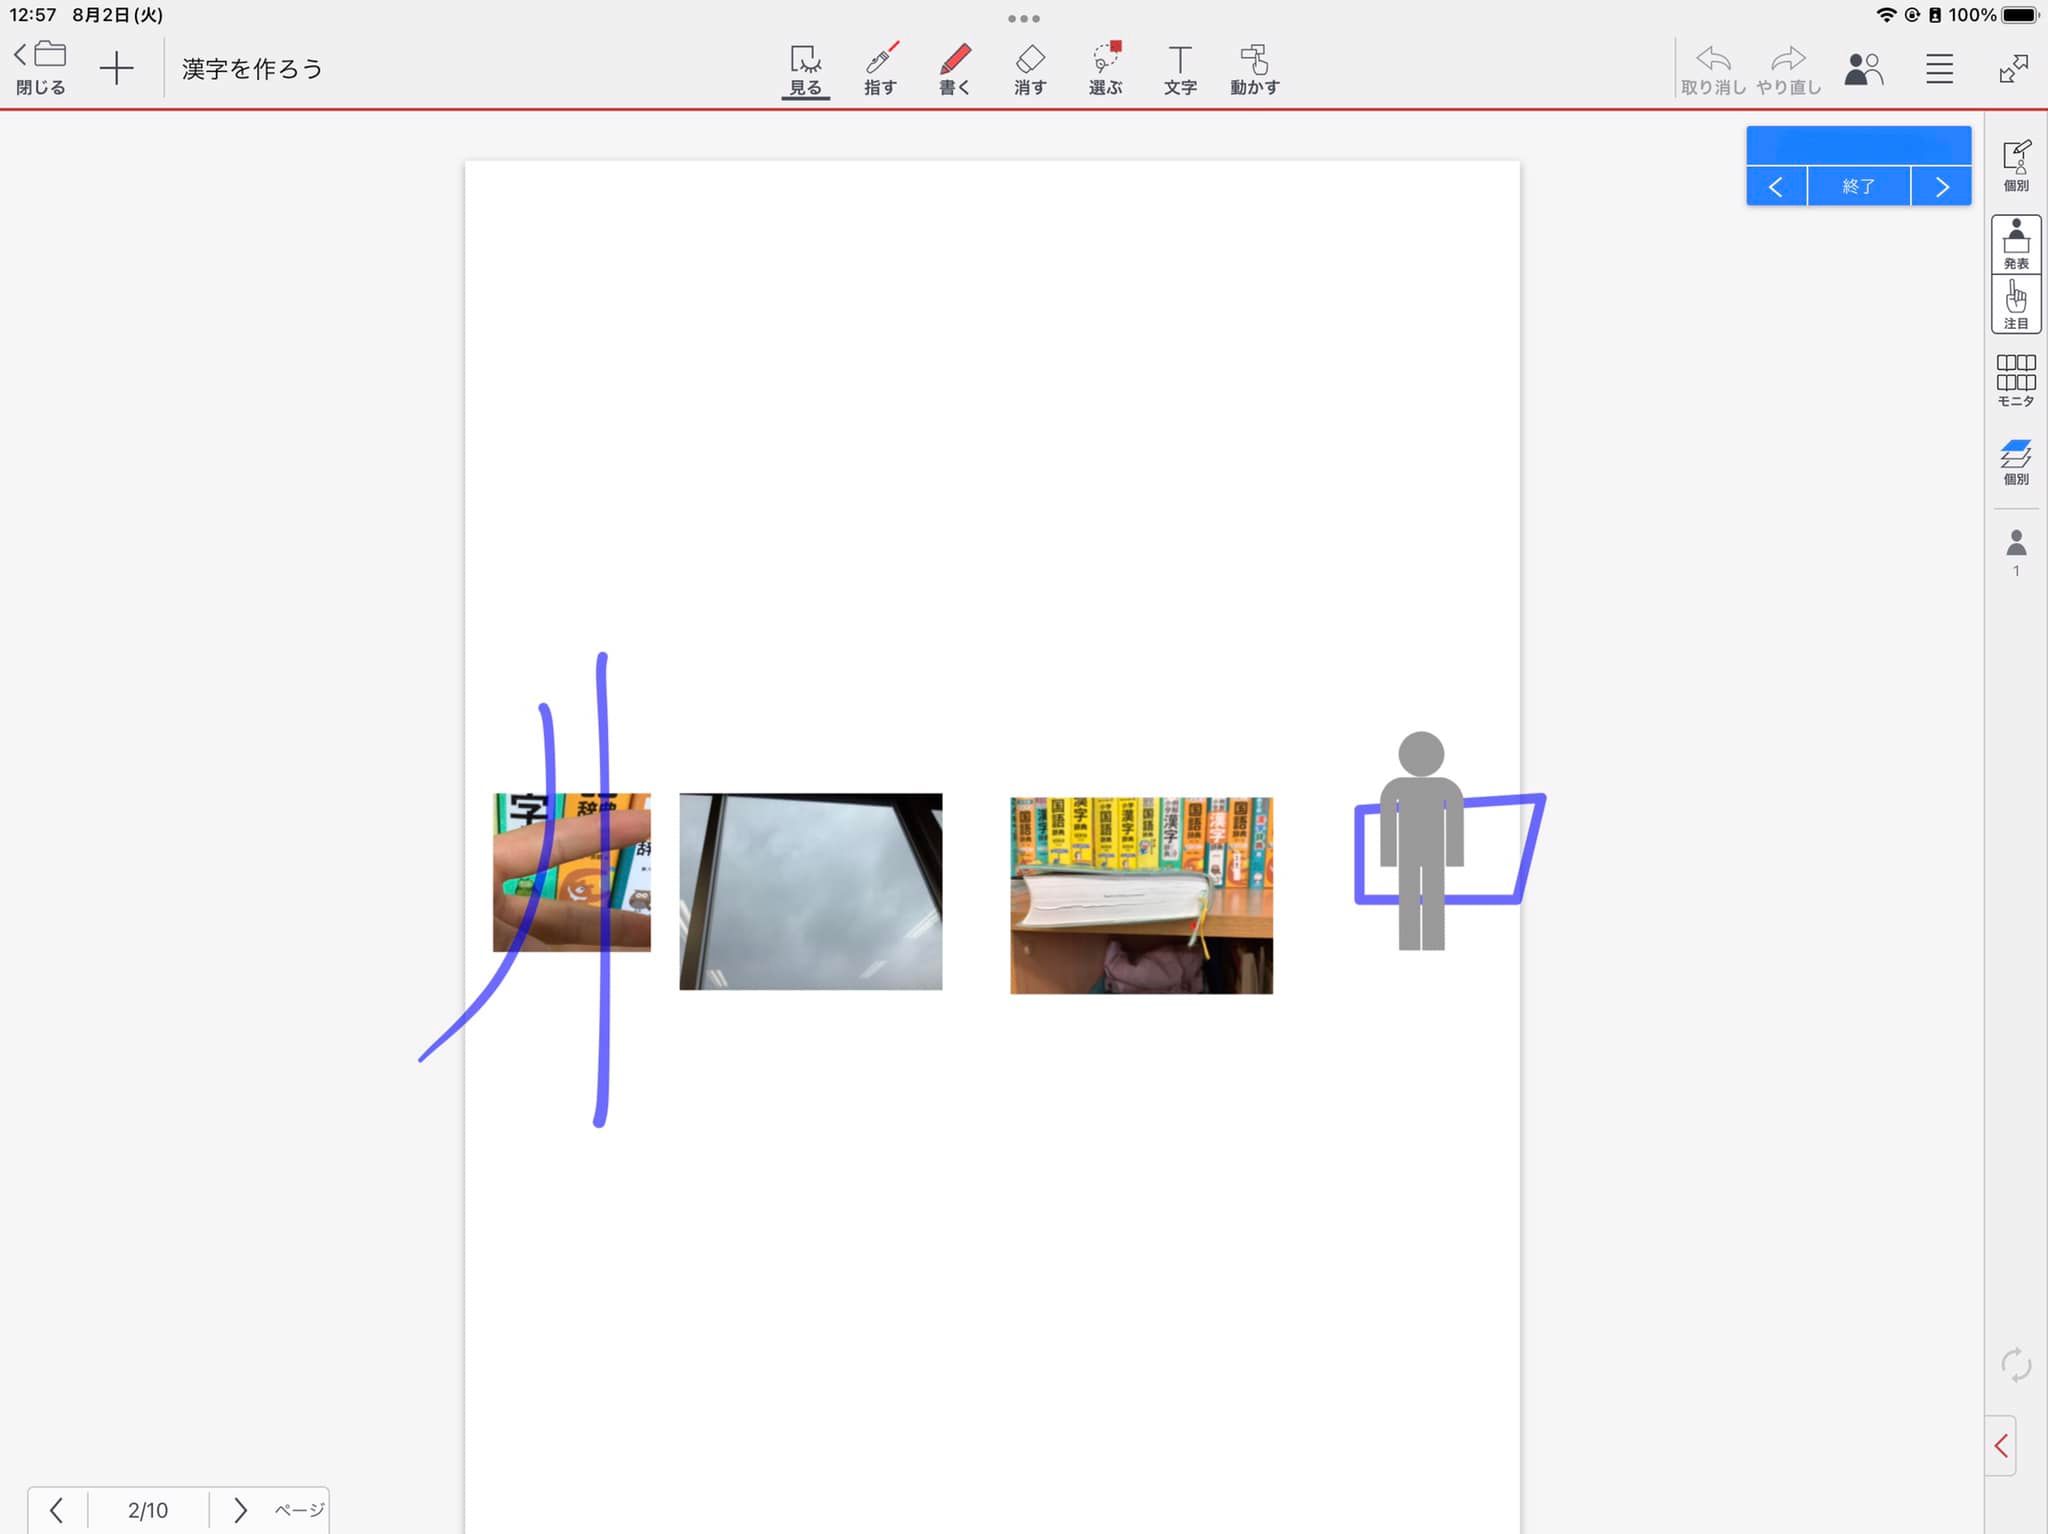Select the 選ぶ lasso selection tool
The width and height of the screenshot is (2048, 1534).
(x=1105, y=69)
